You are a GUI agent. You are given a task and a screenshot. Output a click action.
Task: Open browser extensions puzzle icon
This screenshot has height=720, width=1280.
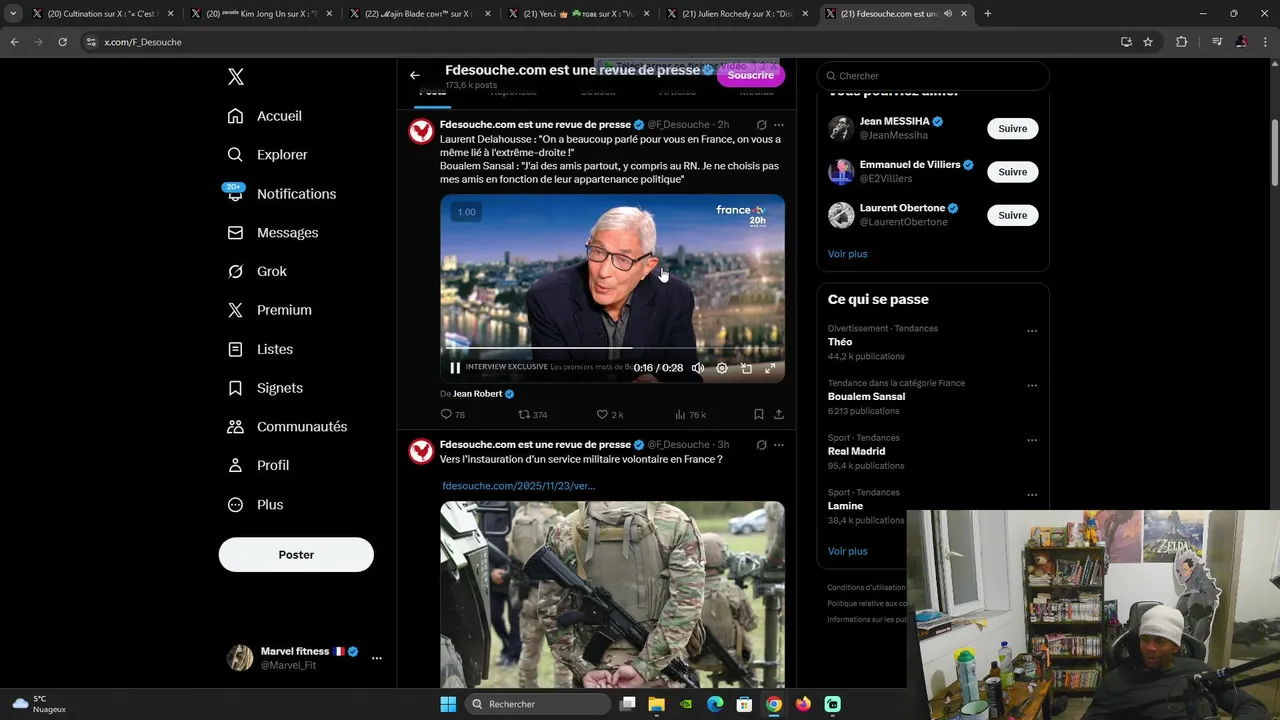[1181, 42]
